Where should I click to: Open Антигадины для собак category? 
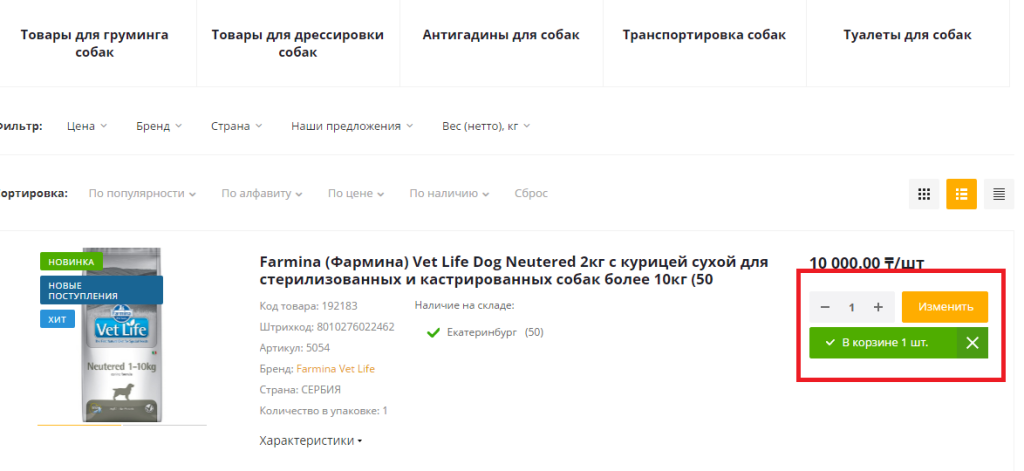tap(501, 35)
